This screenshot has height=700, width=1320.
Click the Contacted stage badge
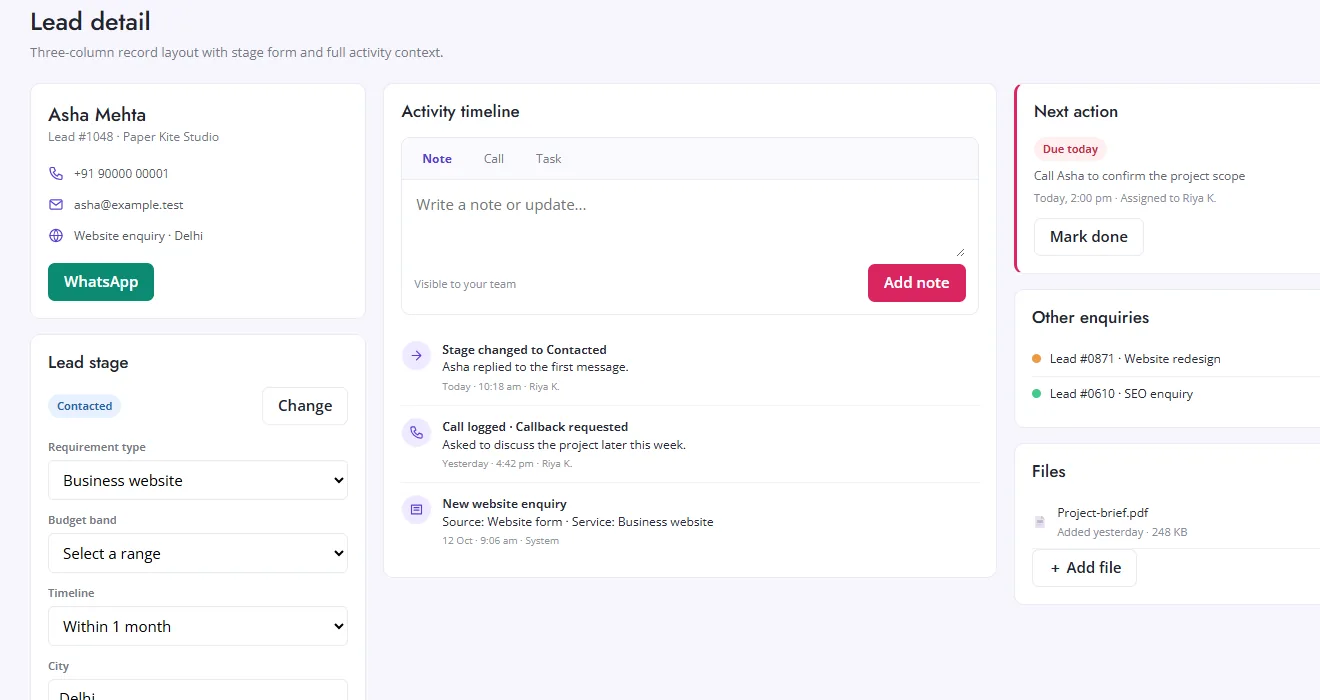coord(85,406)
